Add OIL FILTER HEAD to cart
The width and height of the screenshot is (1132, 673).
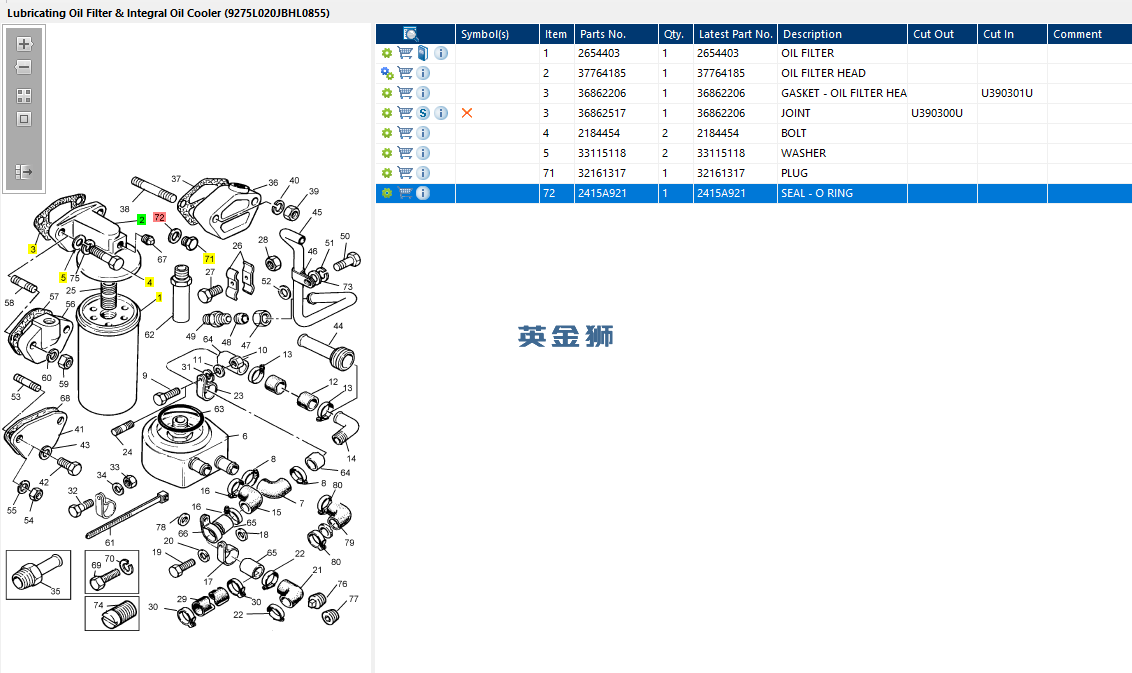(405, 73)
